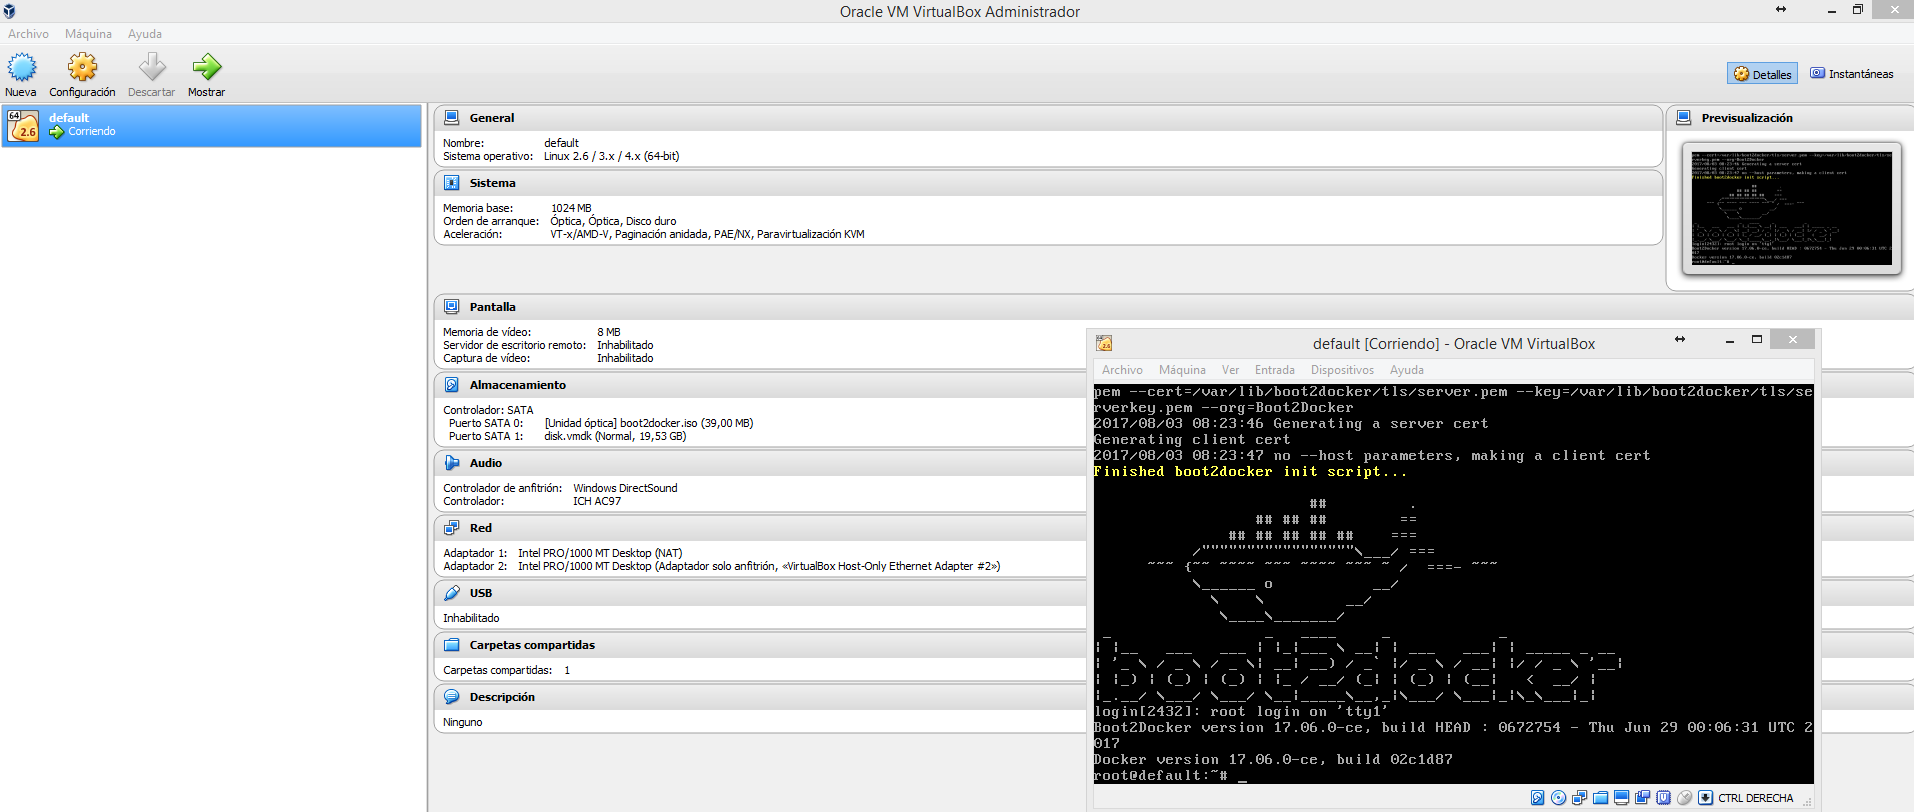Click network activity status icon
This screenshot has height=812, width=1914.
(x=1580, y=798)
